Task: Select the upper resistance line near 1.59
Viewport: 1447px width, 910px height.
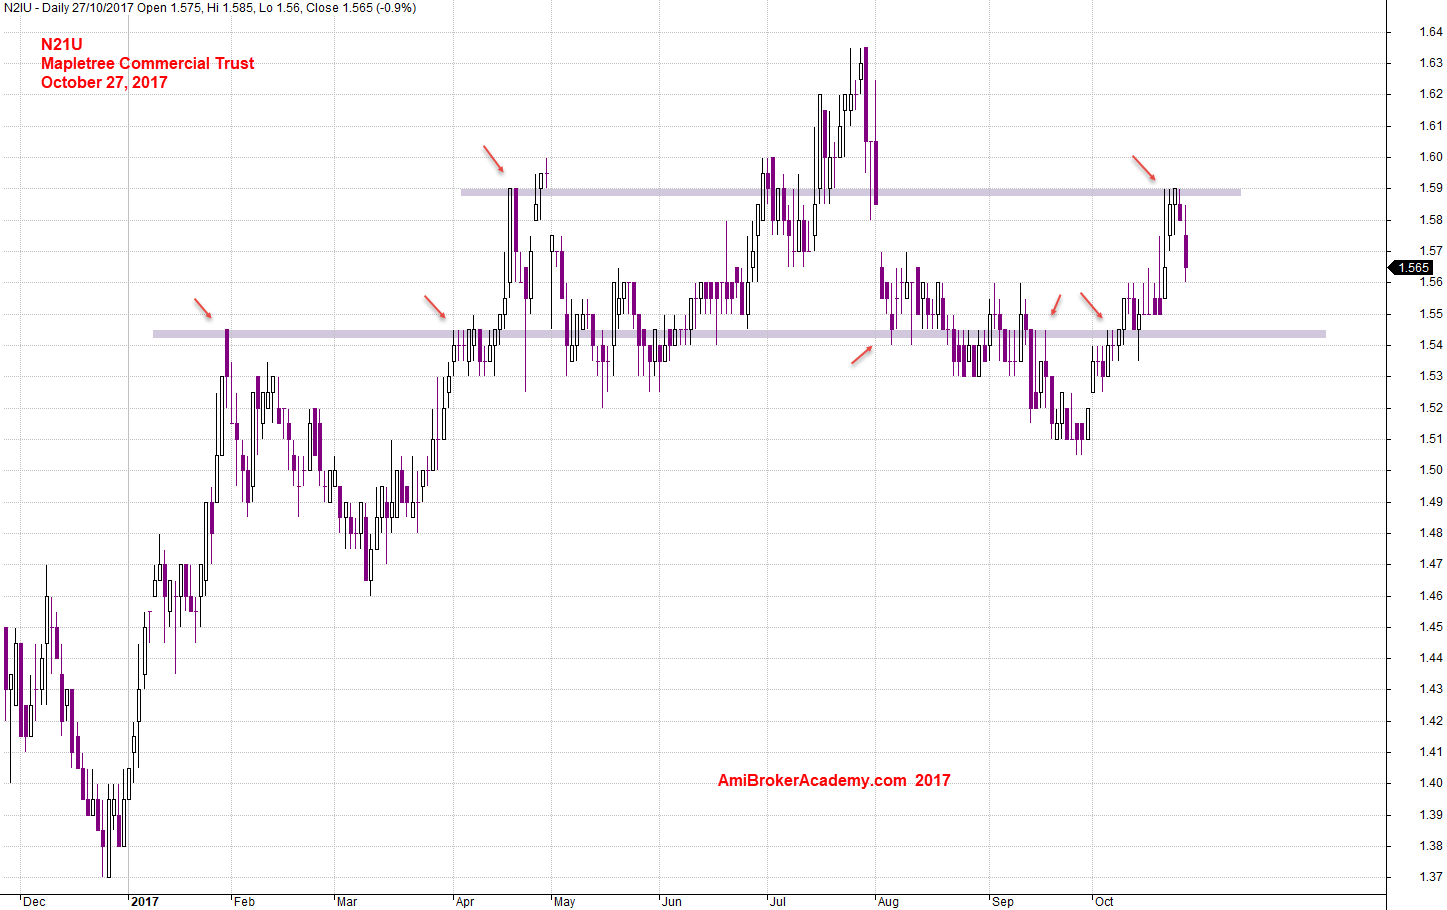Action: pos(851,192)
